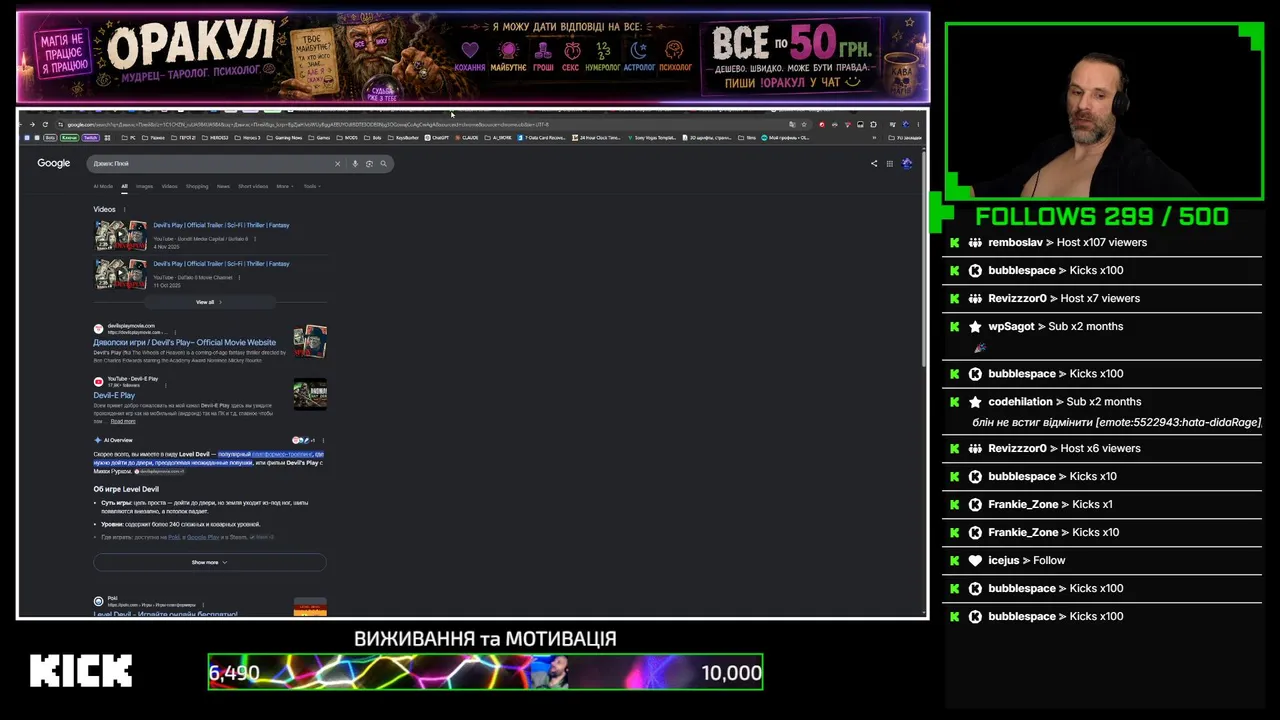This screenshot has width=1280, height=720.
Task: Open options menu for devilsplaymovie.com result
Action: pos(177,332)
